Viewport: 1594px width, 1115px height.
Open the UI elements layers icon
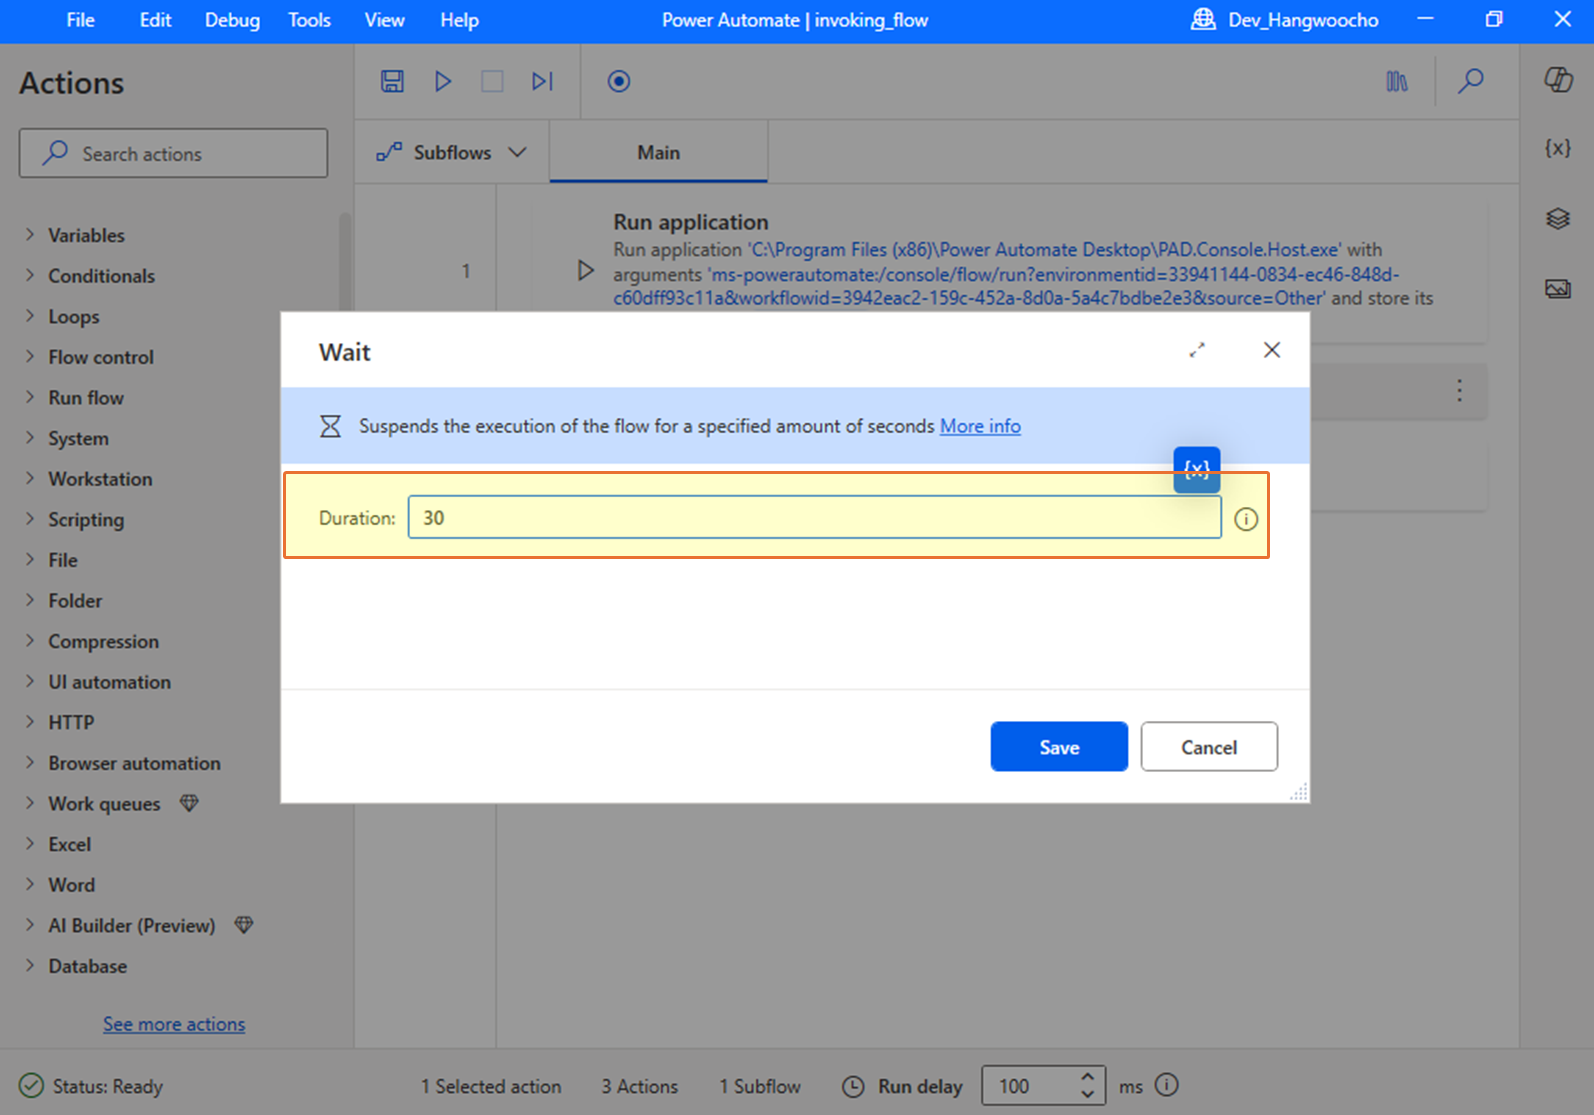(1558, 218)
